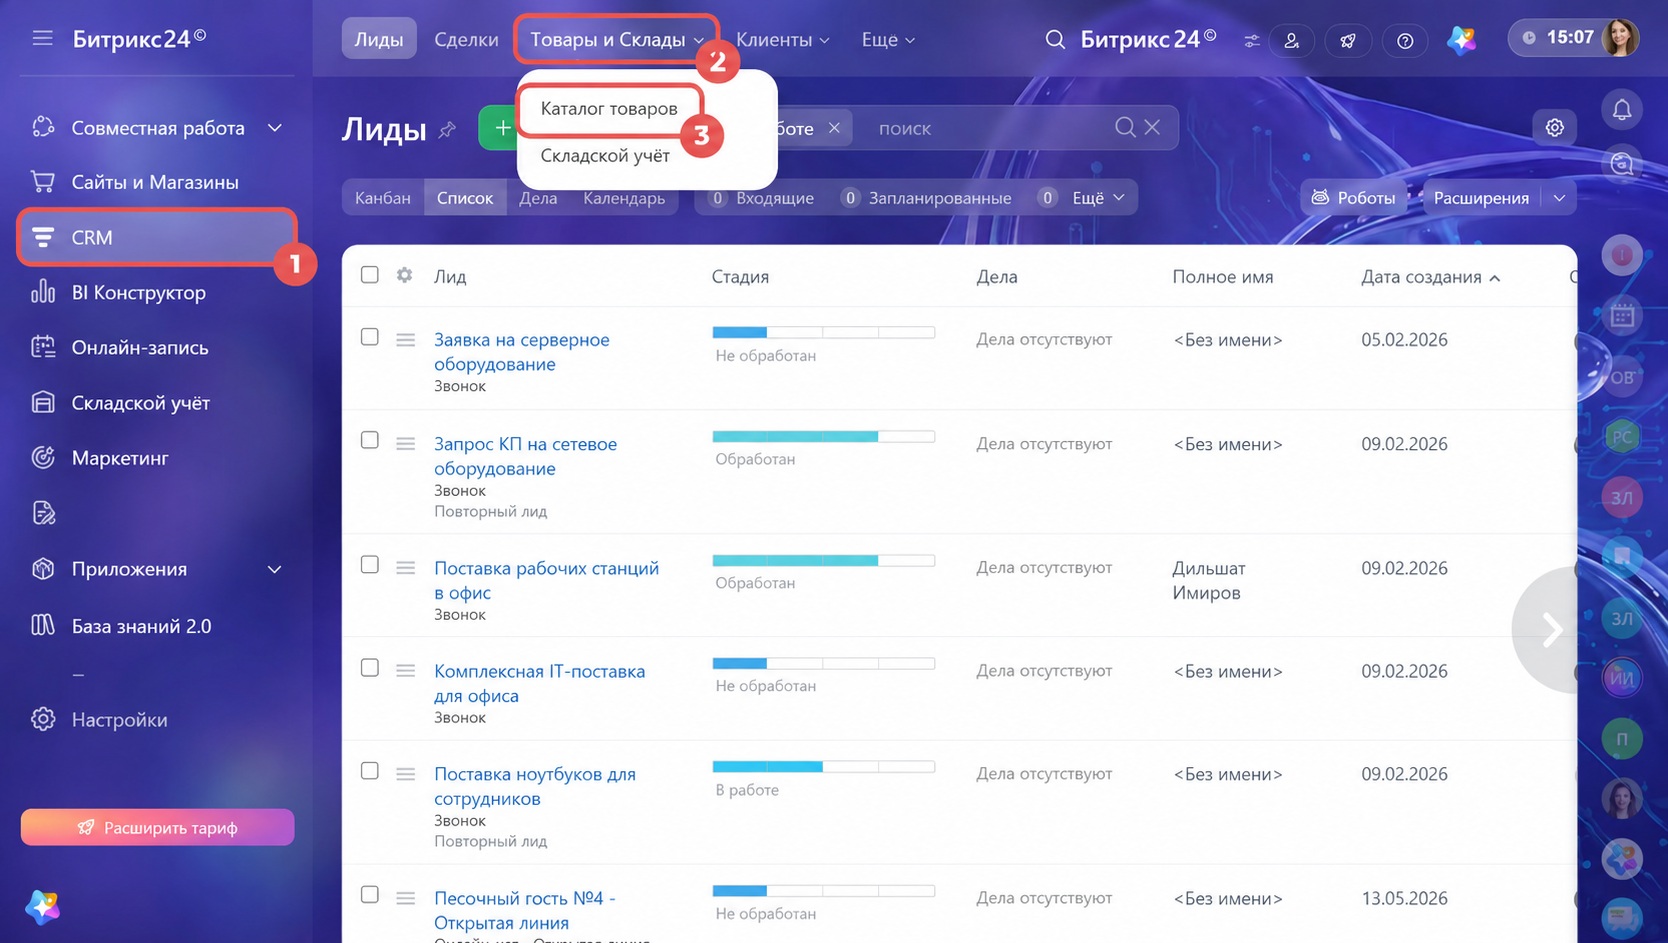Check the box for Заявка на серверное оборудование
1668x943 pixels.
point(370,337)
